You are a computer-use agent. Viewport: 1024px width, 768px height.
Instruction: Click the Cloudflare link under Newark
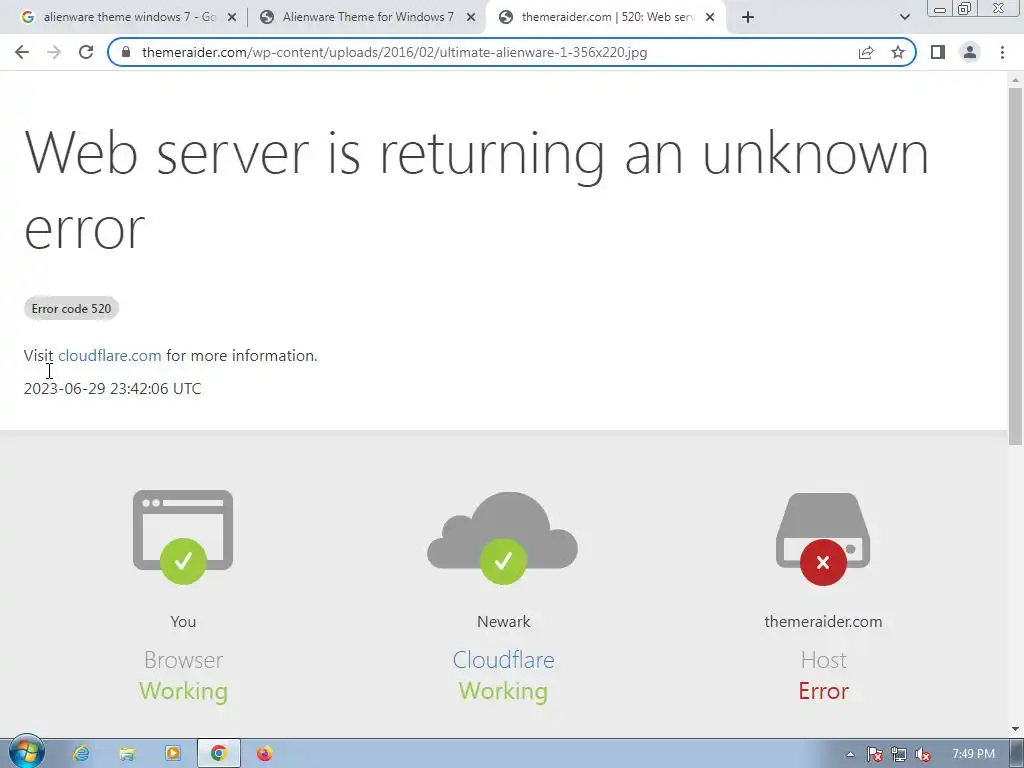coord(504,660)
